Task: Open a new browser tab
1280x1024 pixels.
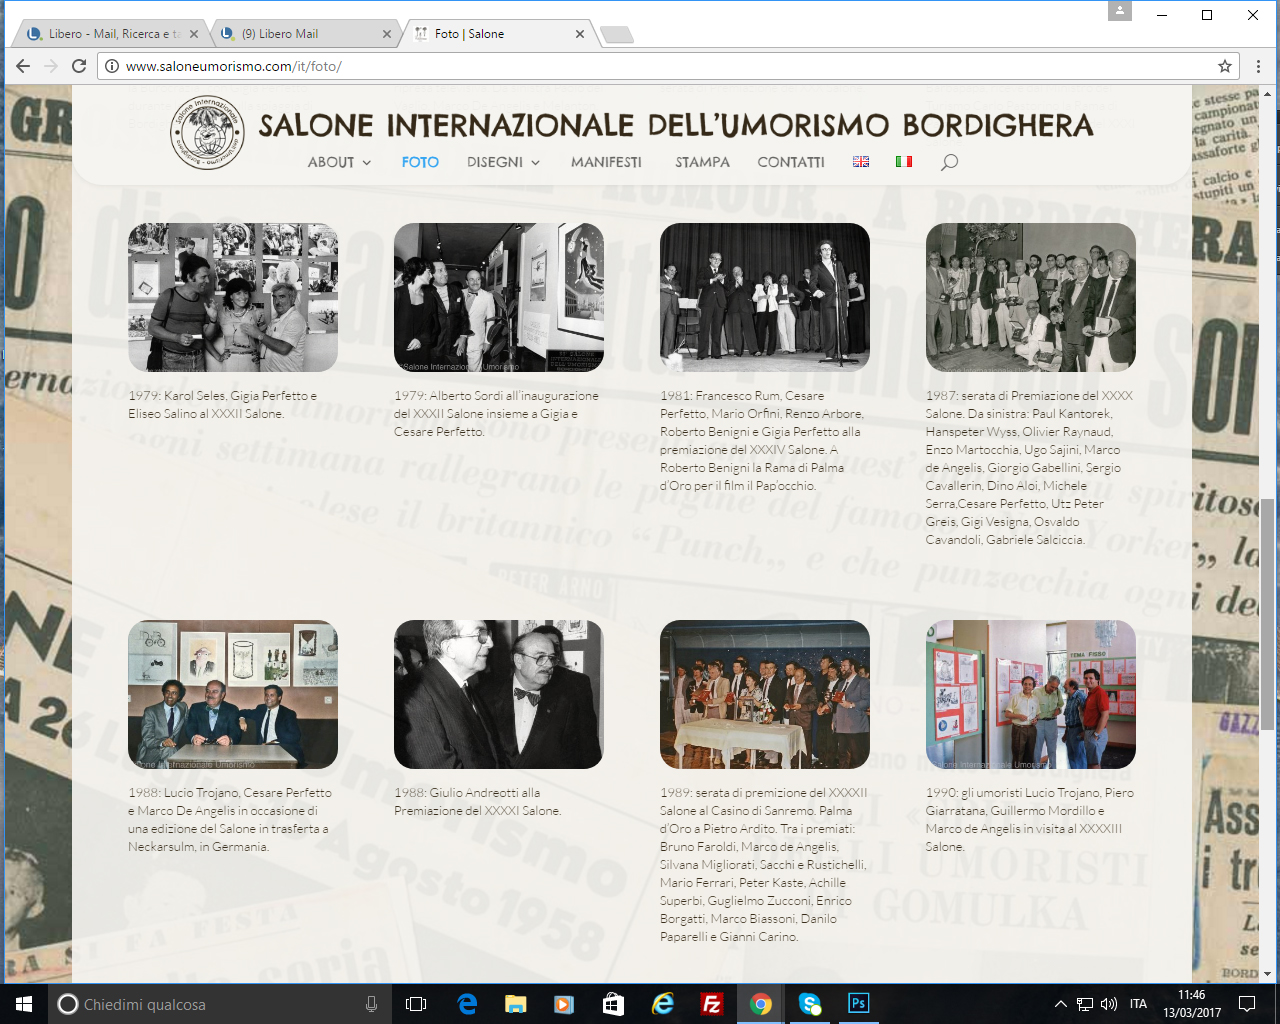Action: point(616,35)
